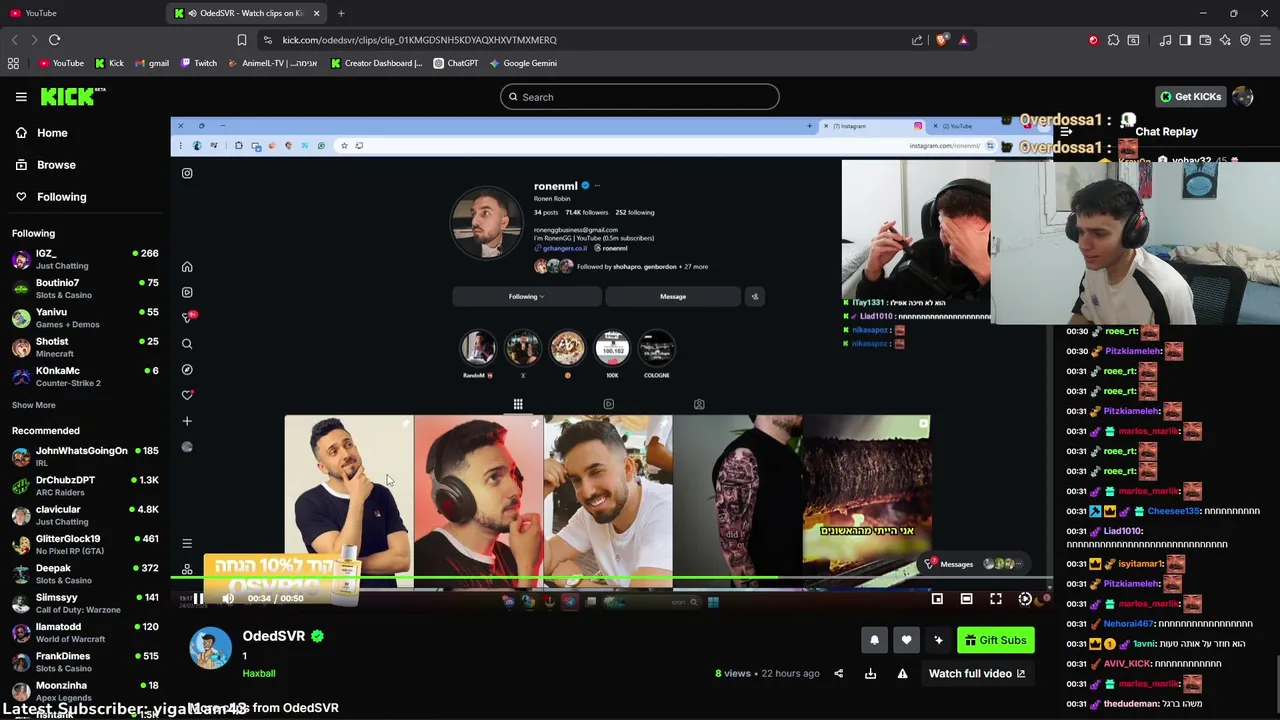
Task: Open Boutinio7 channel from the sidebar
Action: [x=85, y=288]
